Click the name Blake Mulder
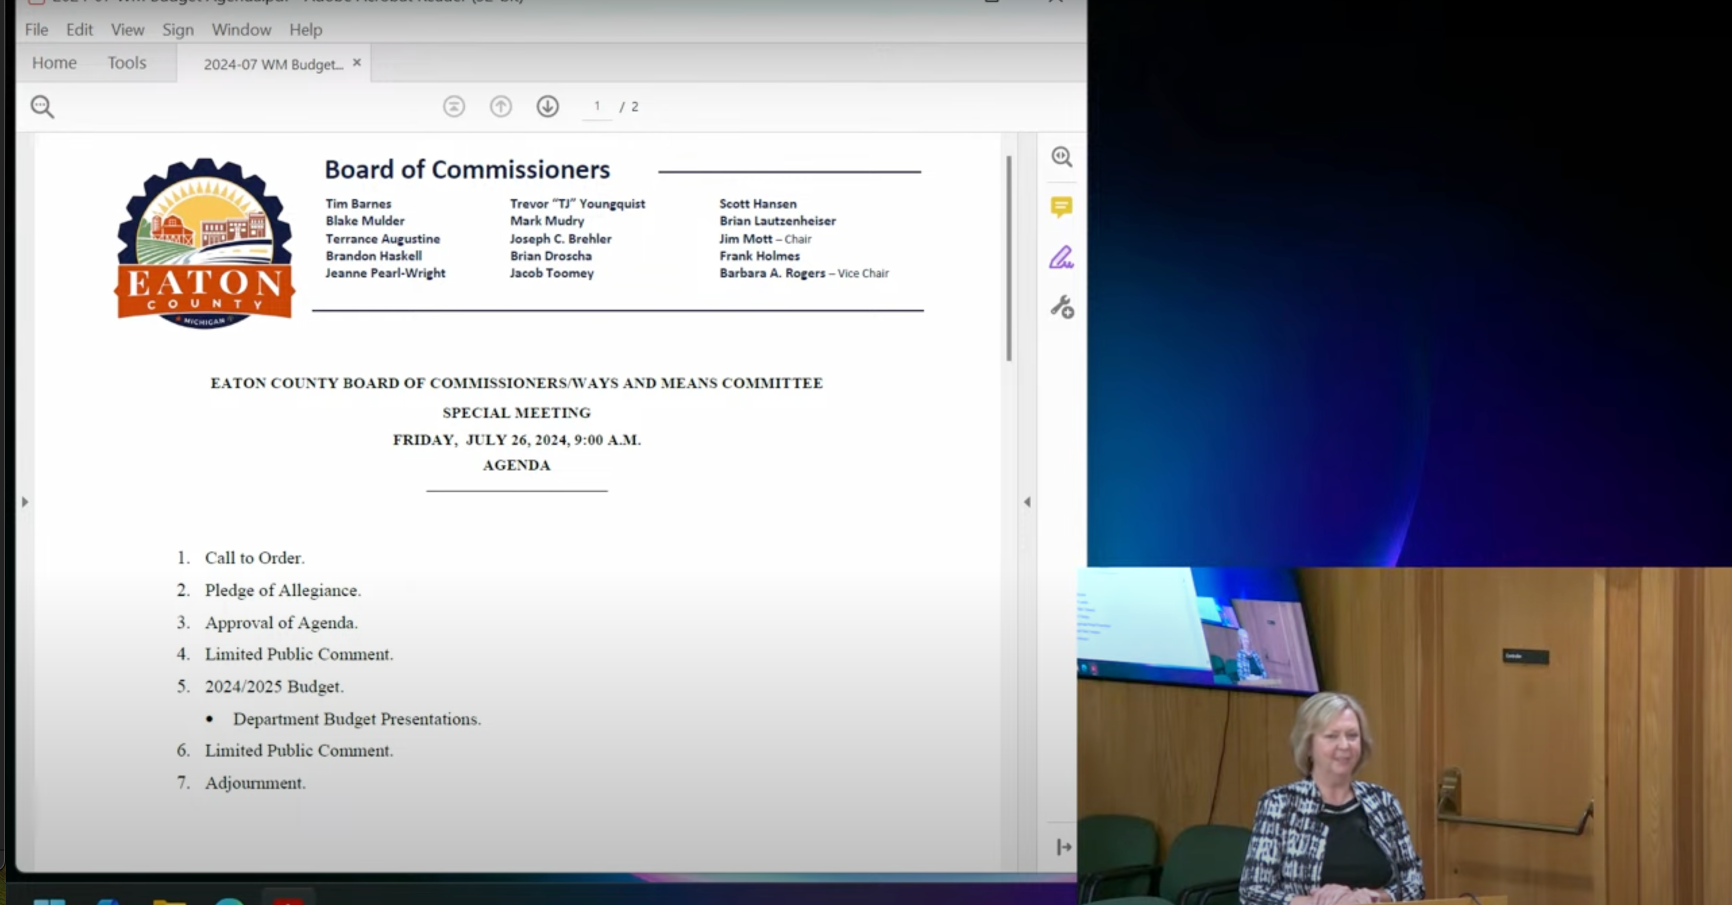Screen dimensions: 1732x905 coord(365,221)
